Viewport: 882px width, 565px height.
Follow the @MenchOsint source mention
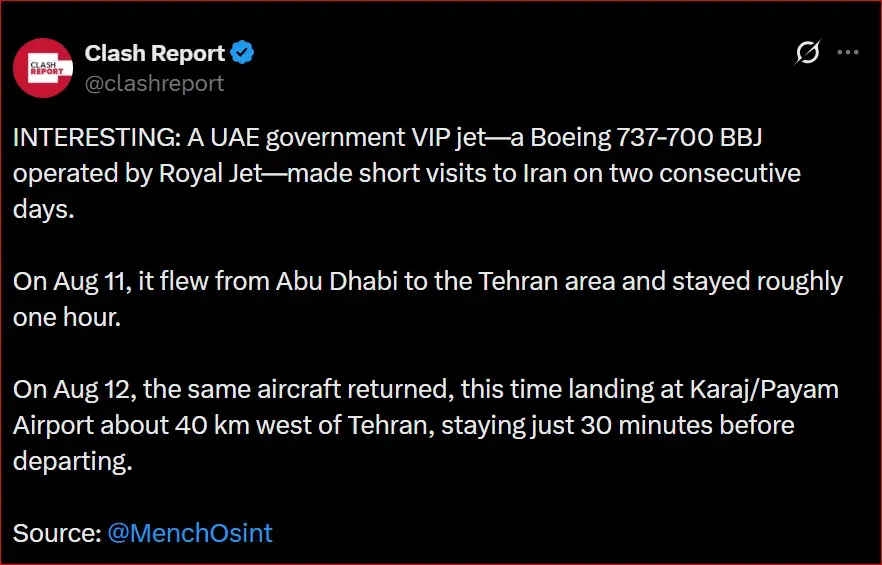190,532
